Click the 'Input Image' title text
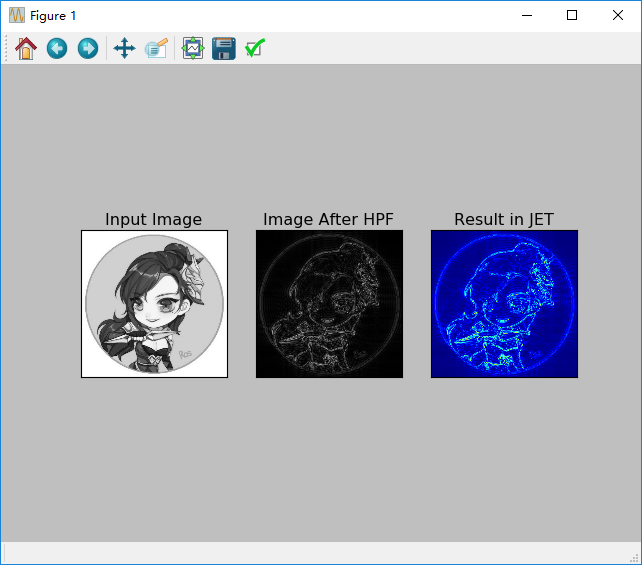 coord(154,219)
